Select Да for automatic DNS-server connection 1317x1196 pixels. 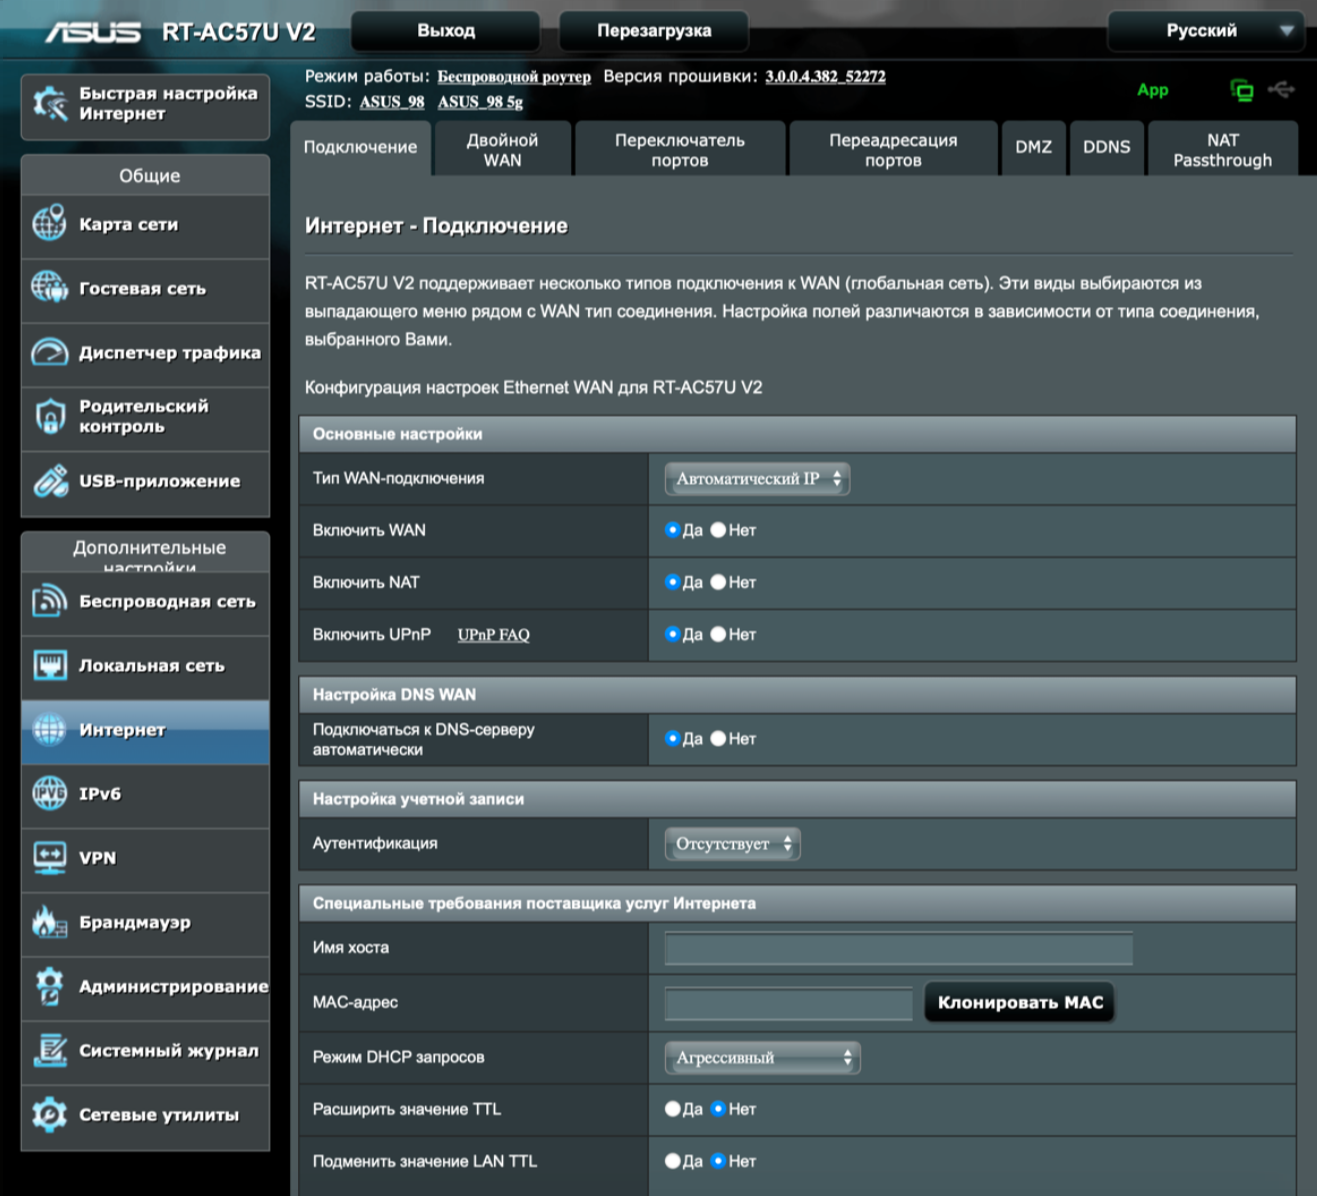(672, 739)
